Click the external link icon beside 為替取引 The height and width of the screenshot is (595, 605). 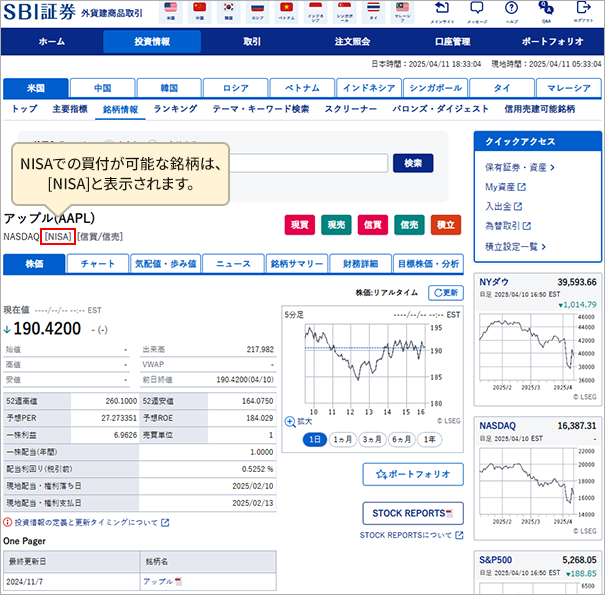coord(527,226)
